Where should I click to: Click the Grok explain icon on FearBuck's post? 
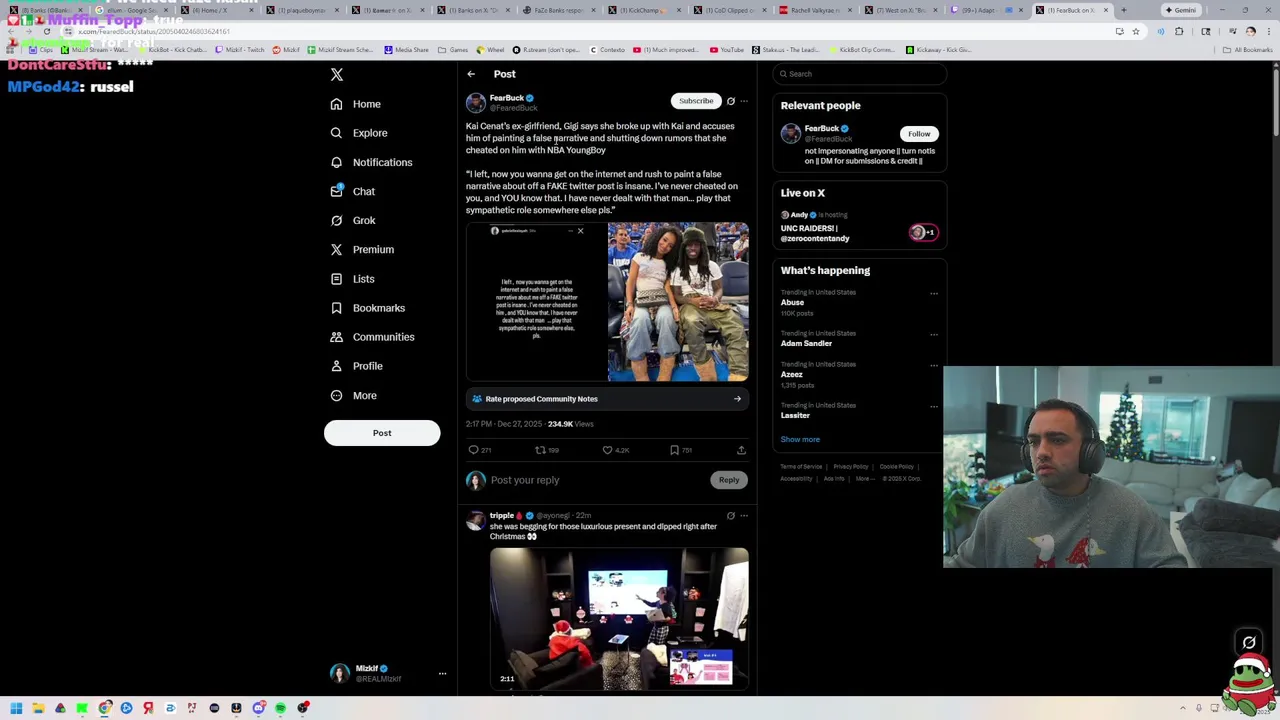[731, 101]
